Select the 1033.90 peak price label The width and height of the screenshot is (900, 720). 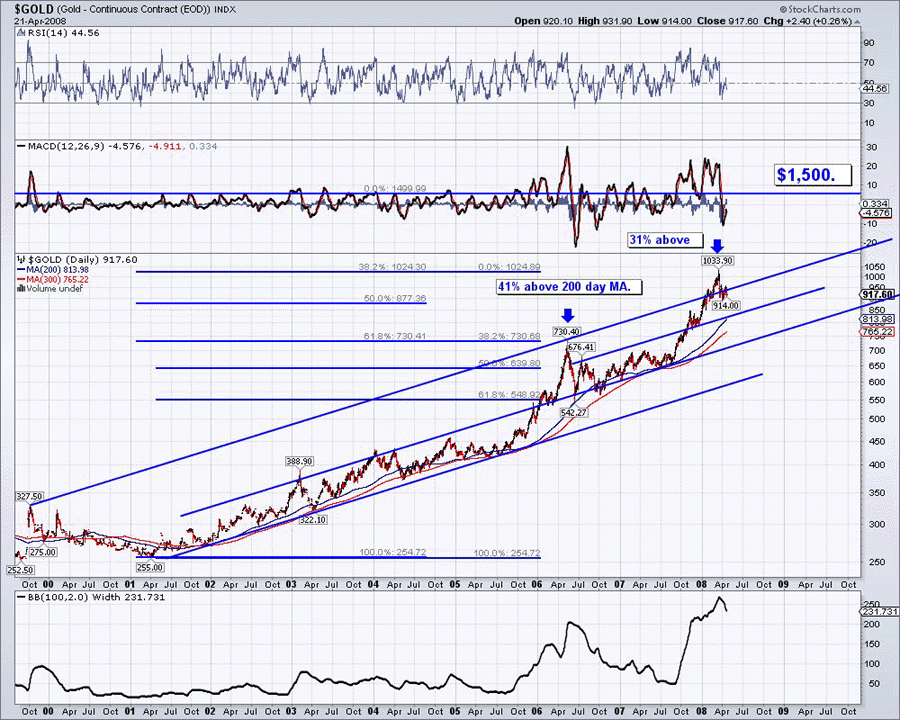click(x=717, y=260)
